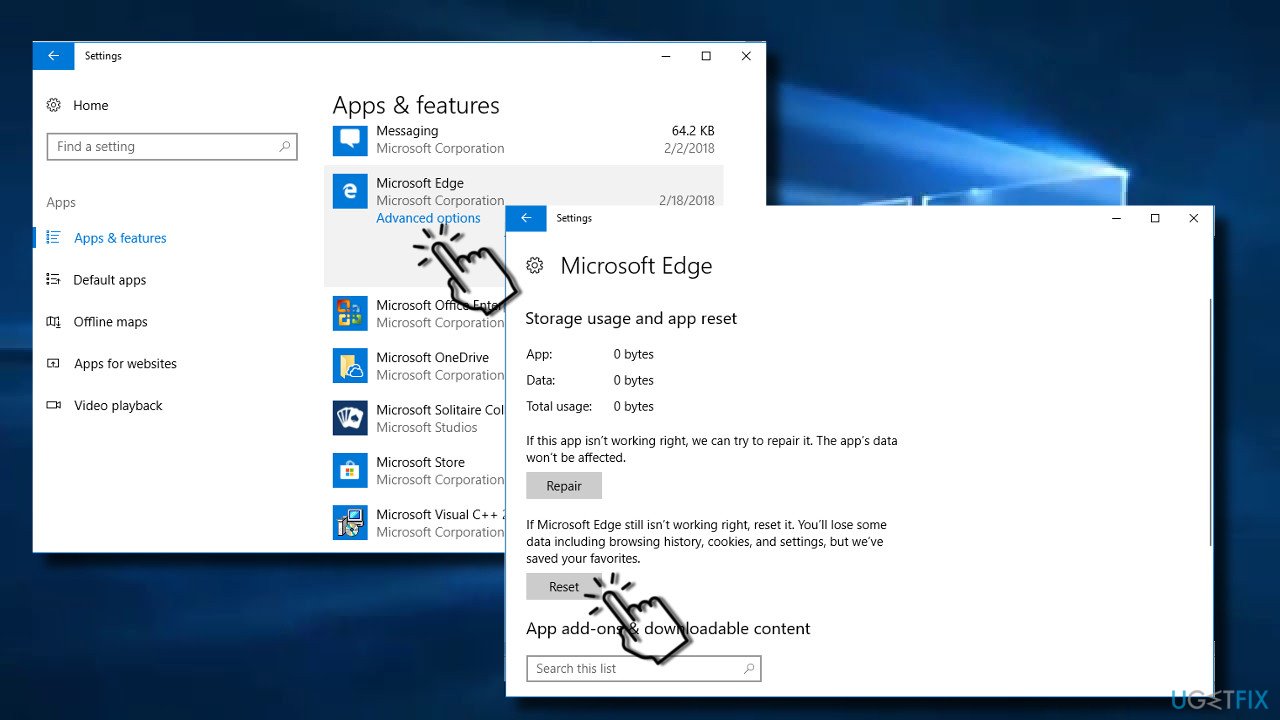Go to Video playback settings

(x=118, y=406)
